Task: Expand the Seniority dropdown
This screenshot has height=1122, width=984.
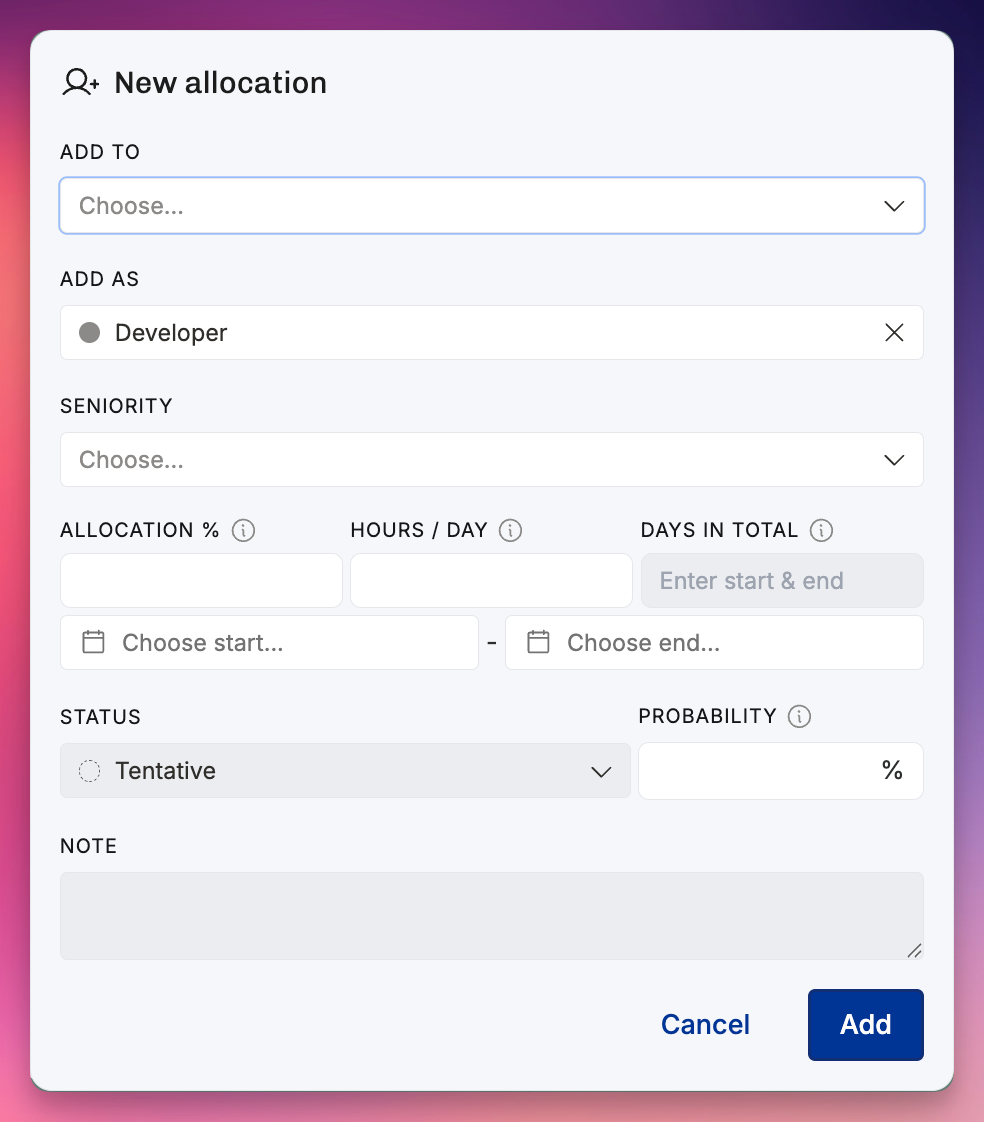Action: [492, 459]
